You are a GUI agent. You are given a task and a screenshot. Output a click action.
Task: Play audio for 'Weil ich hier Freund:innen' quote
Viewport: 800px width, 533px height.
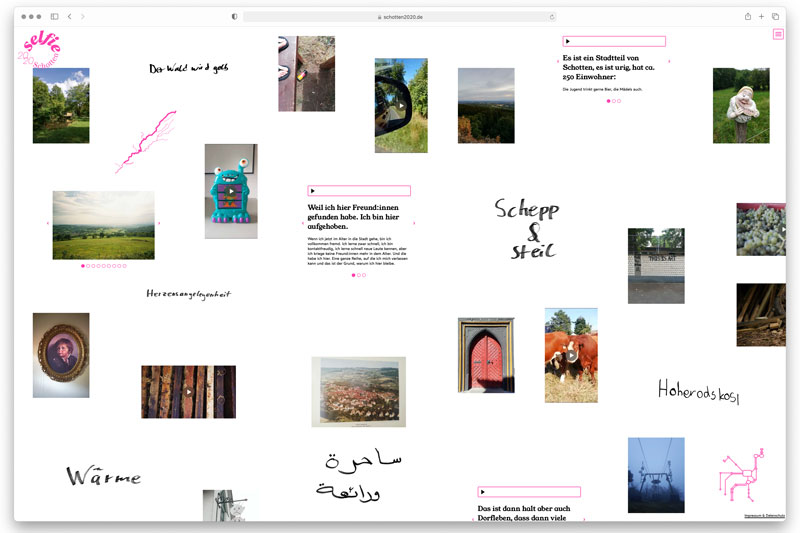[x=313, y=190]
